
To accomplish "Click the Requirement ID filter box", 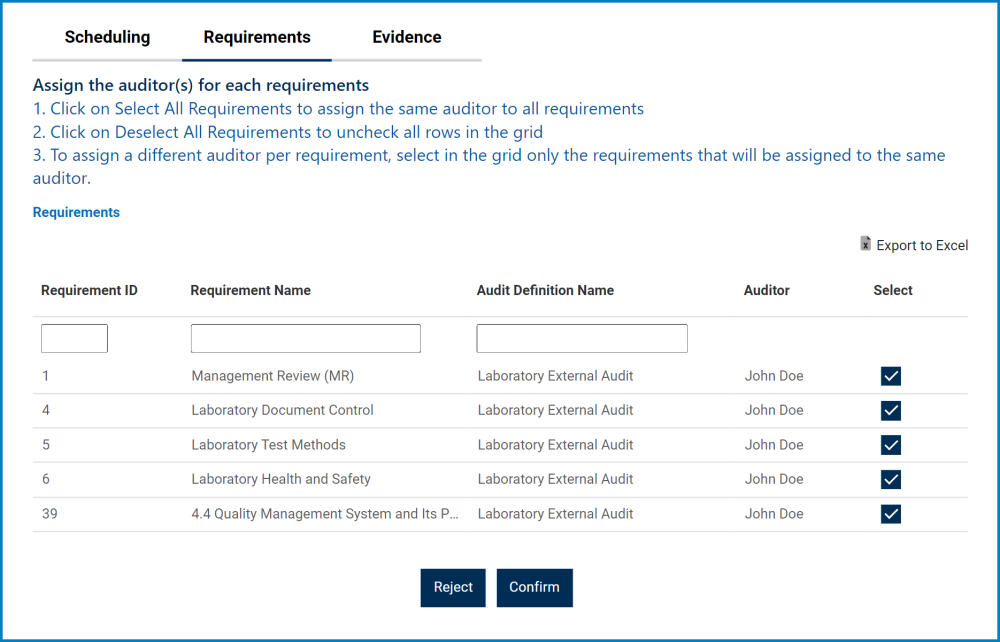I will pyautogui.click(x=74, y=338).
